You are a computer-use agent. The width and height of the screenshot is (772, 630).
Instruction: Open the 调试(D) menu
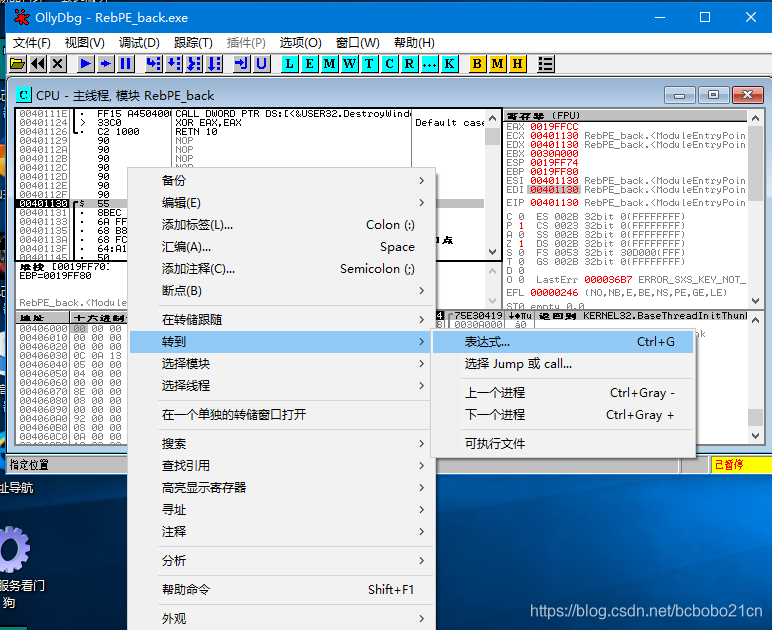pyautogui.click(x=139, y=43)
